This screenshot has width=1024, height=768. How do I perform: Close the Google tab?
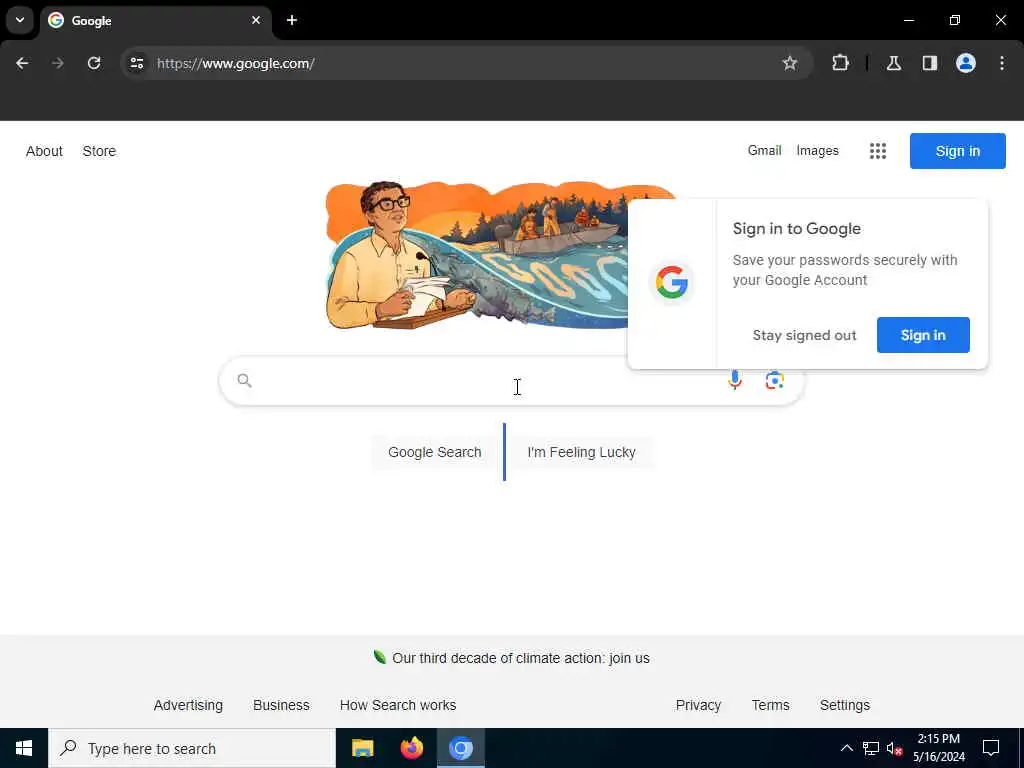click(x=256, y=20)
